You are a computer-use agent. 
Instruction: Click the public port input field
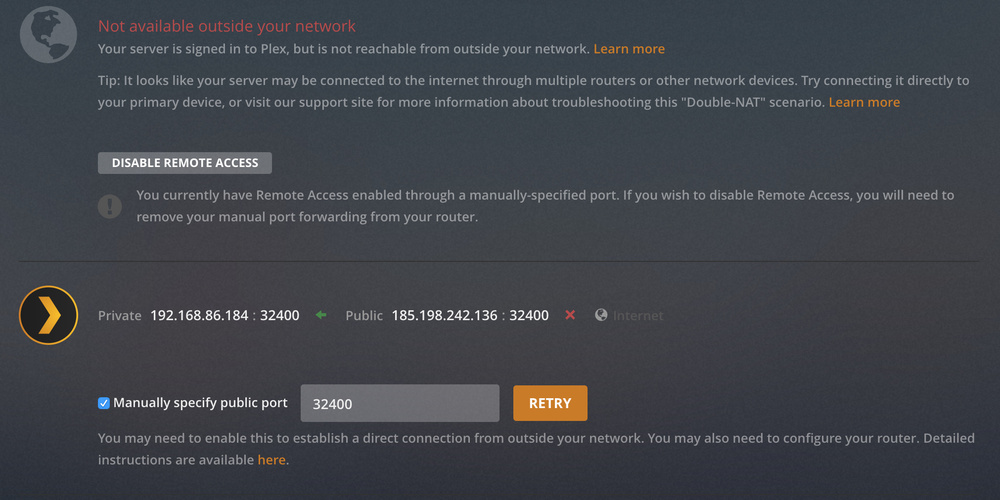tap(400, 403)
